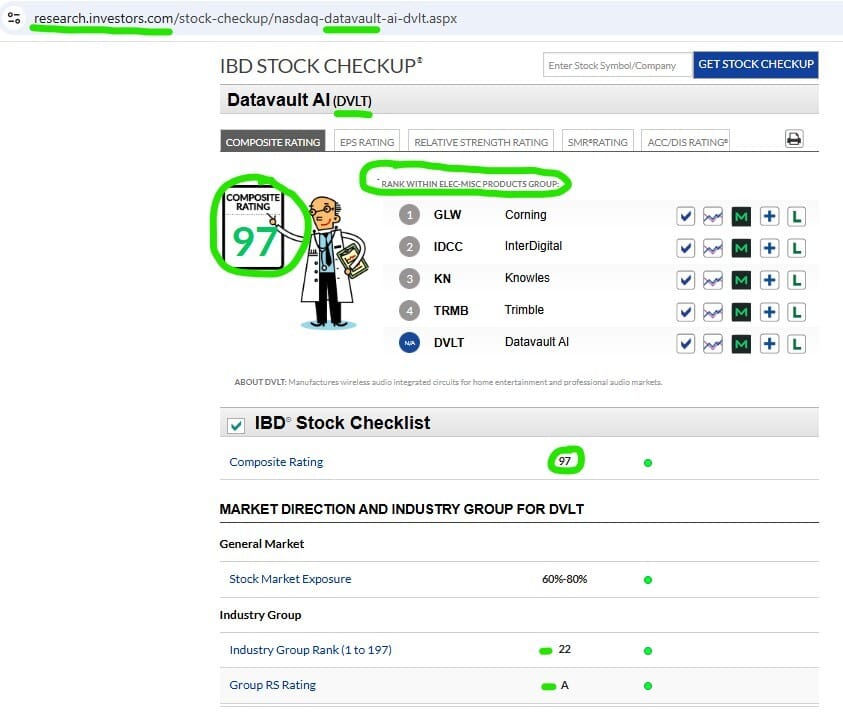Click the green M icon for GLW
This screenshot has height=714, width=843.
[741, 216]
